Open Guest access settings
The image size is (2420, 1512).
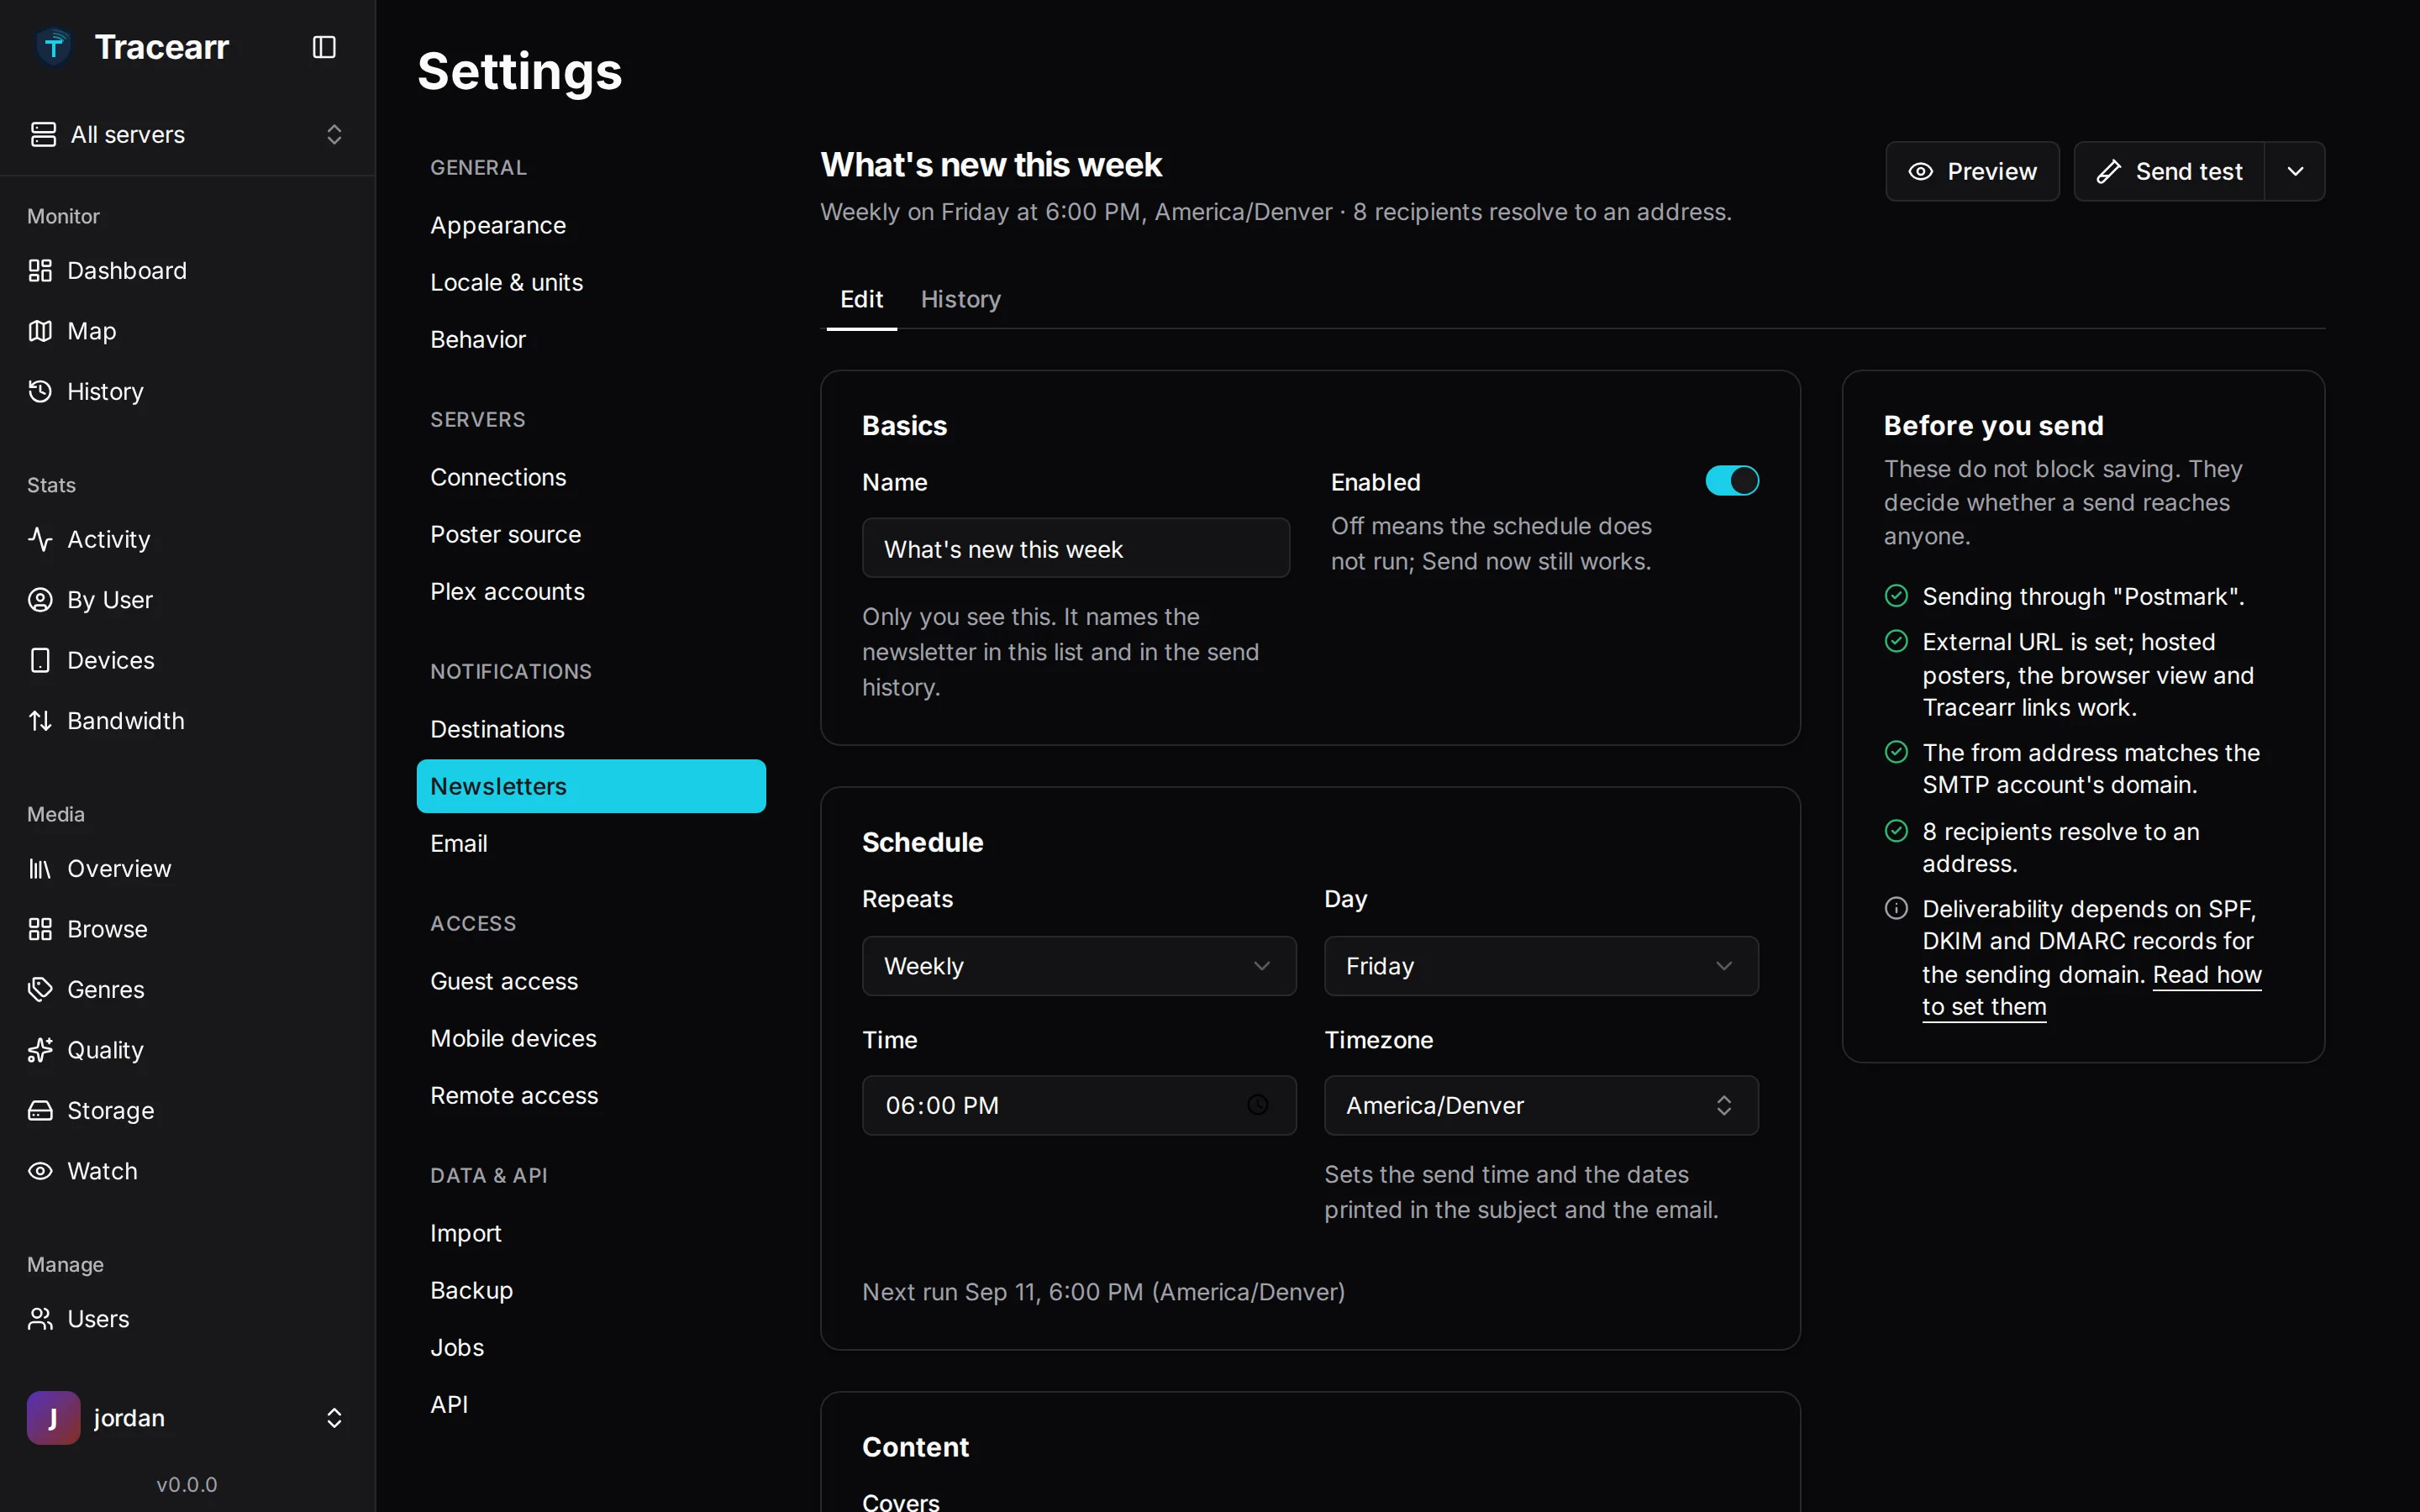[591, 981]
